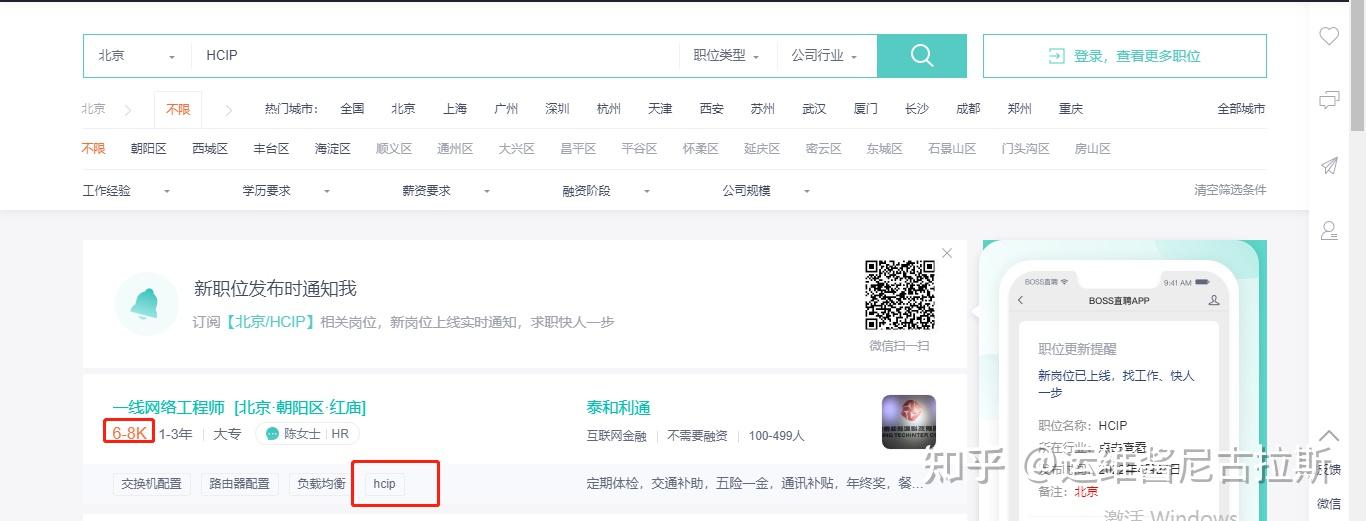The height and width of the screenshot is (521, 1366).
Task: Open job title 一线网络工程师
Action: click(168, 408)
